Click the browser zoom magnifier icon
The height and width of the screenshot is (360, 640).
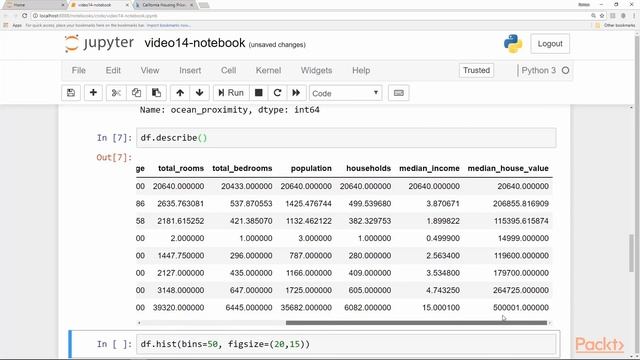(593, 16)
